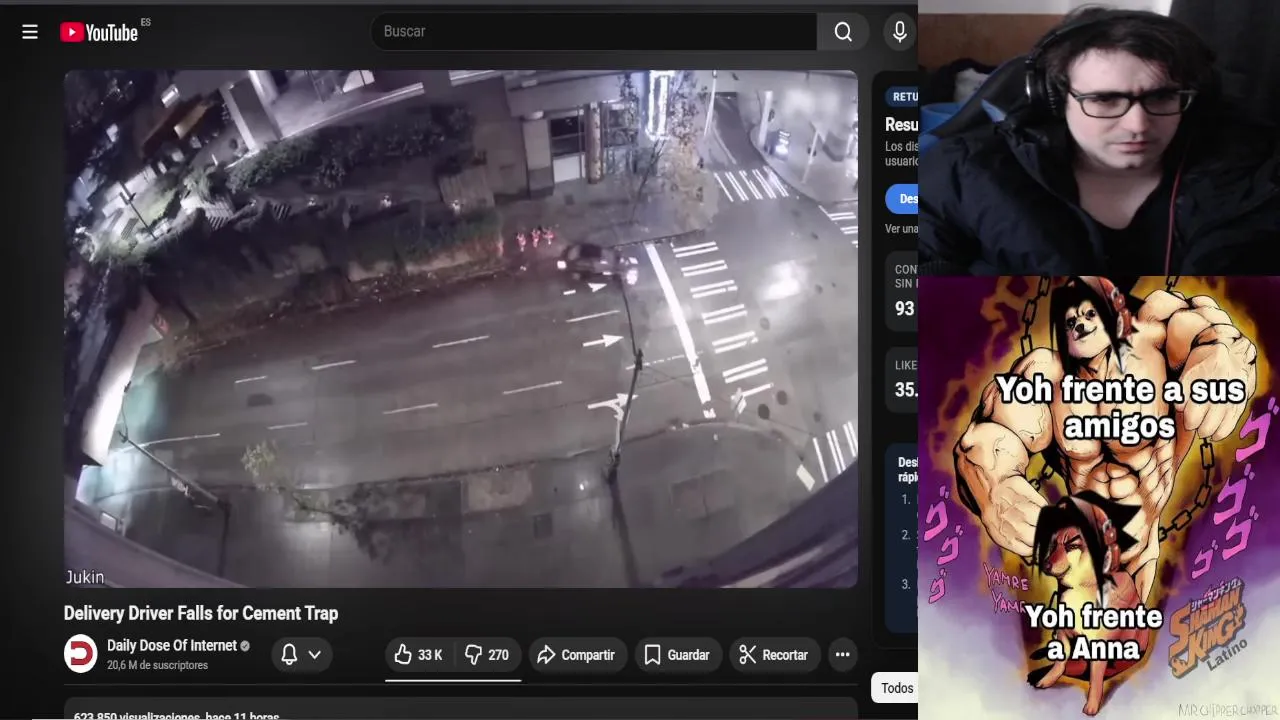Click Recortar clip button
The height and width of the screenshot is (720, 1280).
[774, 655]
